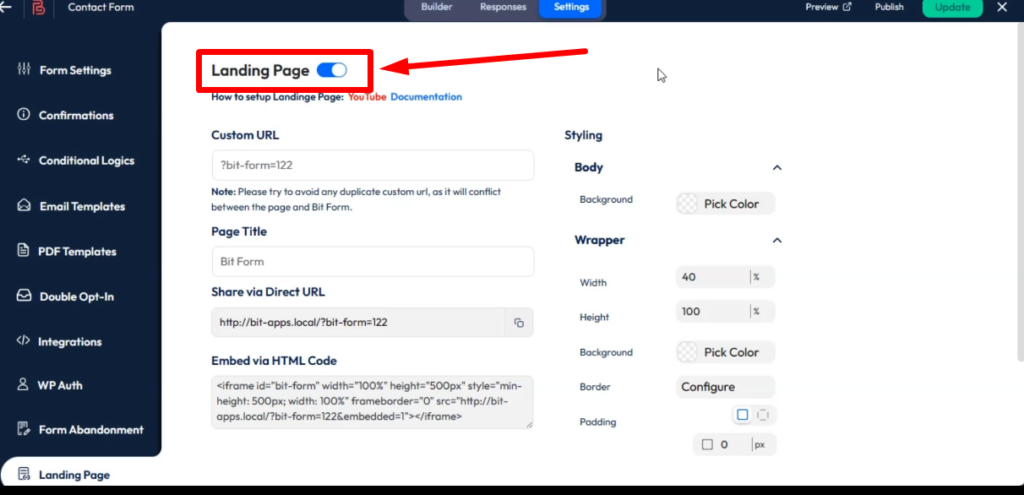Click the Update button

click(952, 7)
